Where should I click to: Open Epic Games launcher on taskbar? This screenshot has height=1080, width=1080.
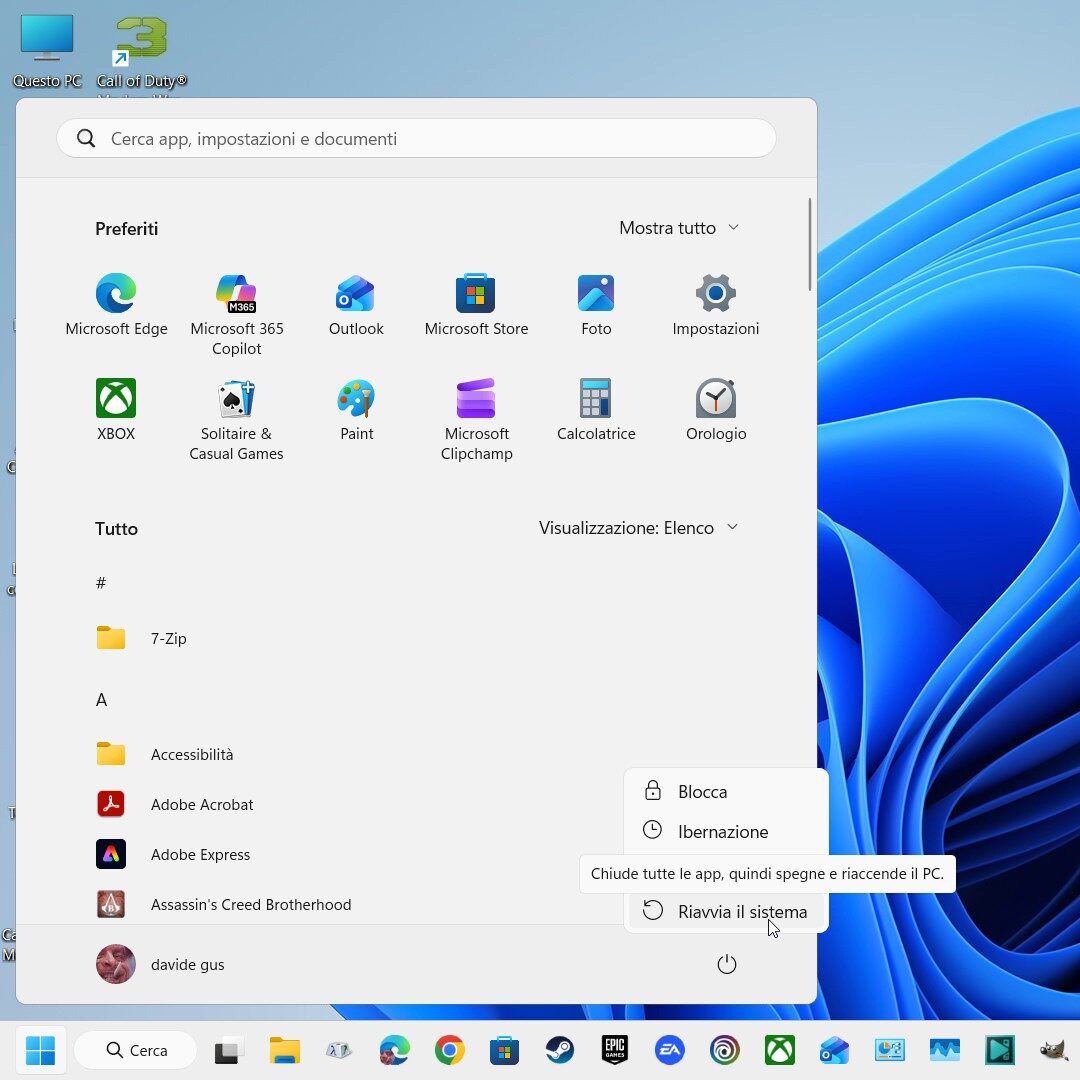click(x=614, y=1050)
